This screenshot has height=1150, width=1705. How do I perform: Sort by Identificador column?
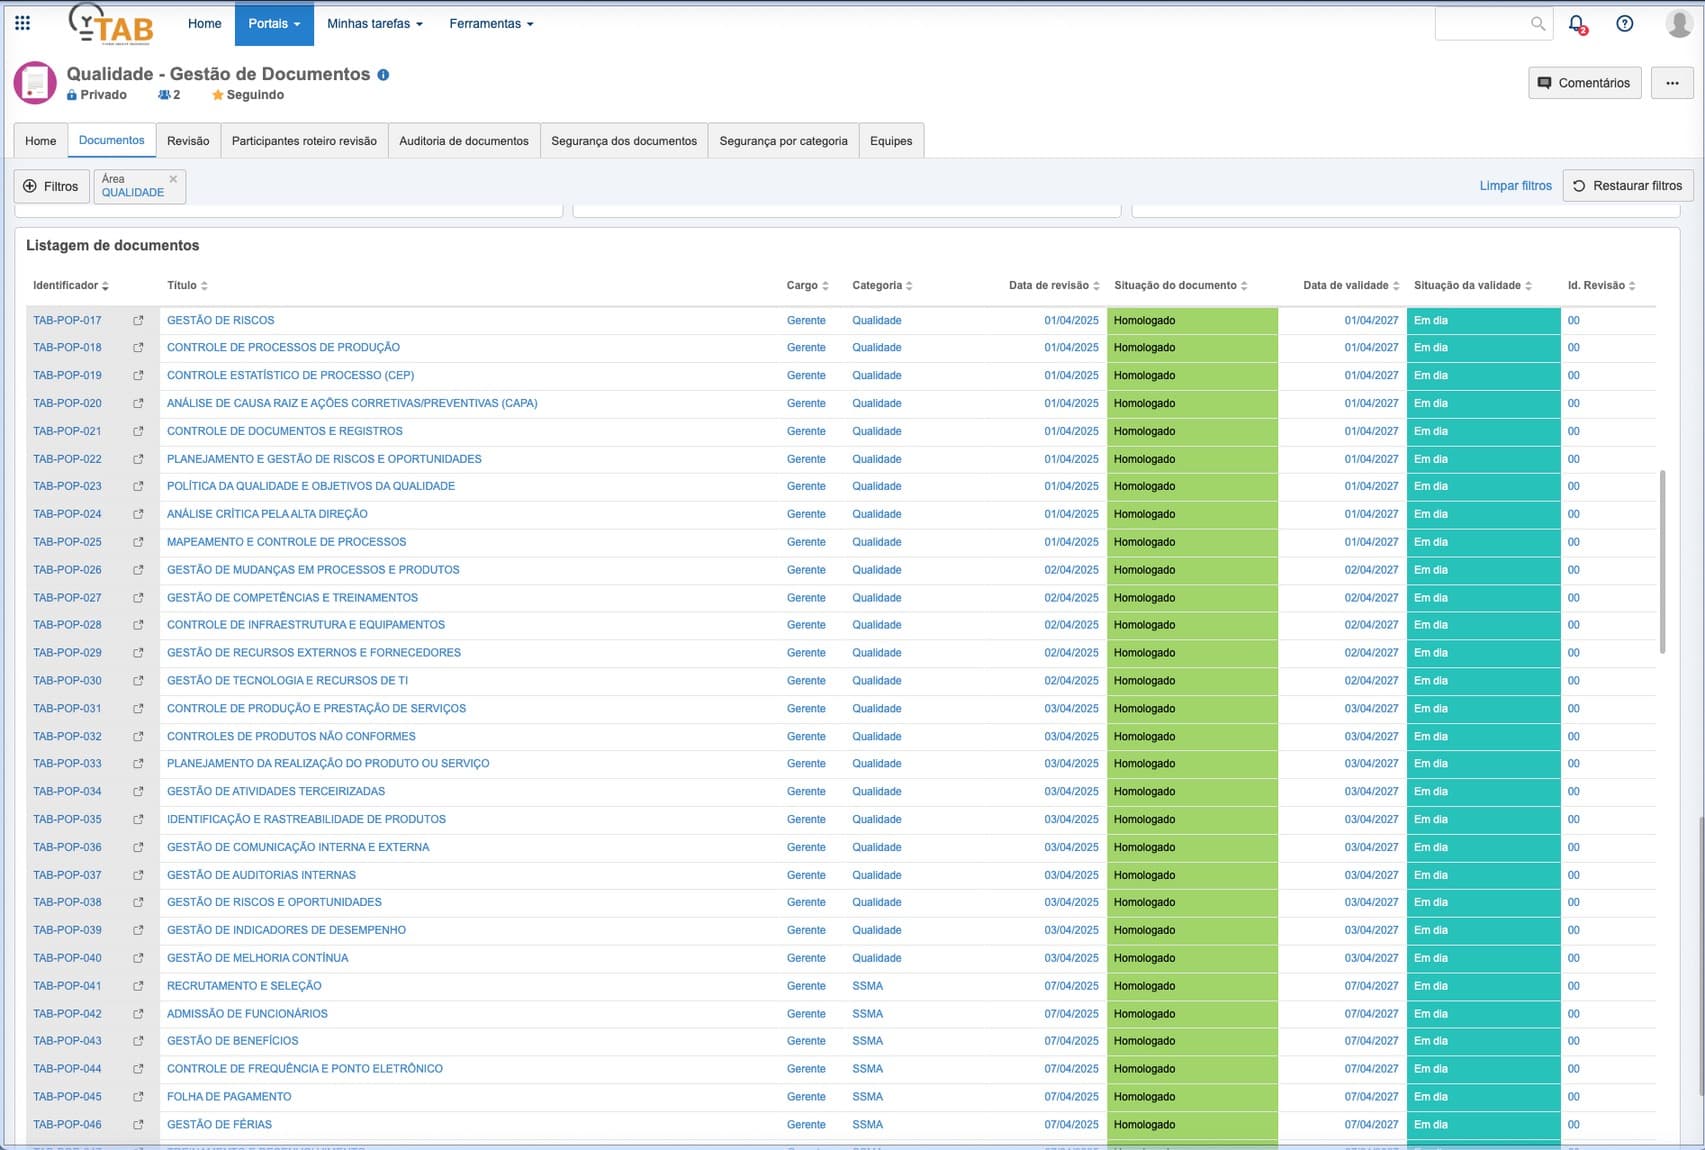pyautogui.click(x=70, y=285)
